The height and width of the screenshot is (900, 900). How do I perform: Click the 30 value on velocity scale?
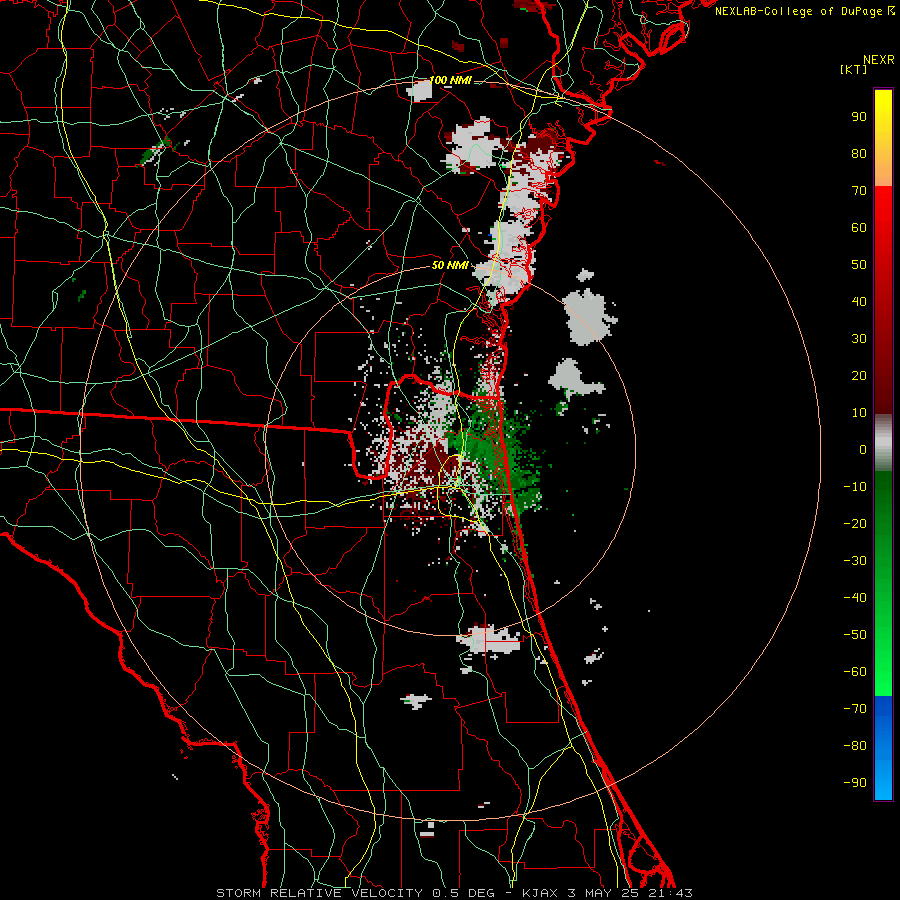[859, 339]
